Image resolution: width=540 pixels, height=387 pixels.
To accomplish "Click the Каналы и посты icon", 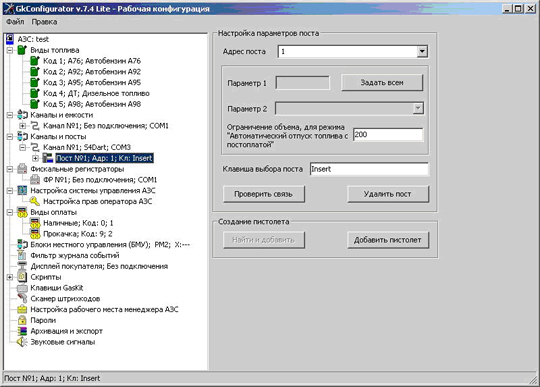I will coord(22,136).
